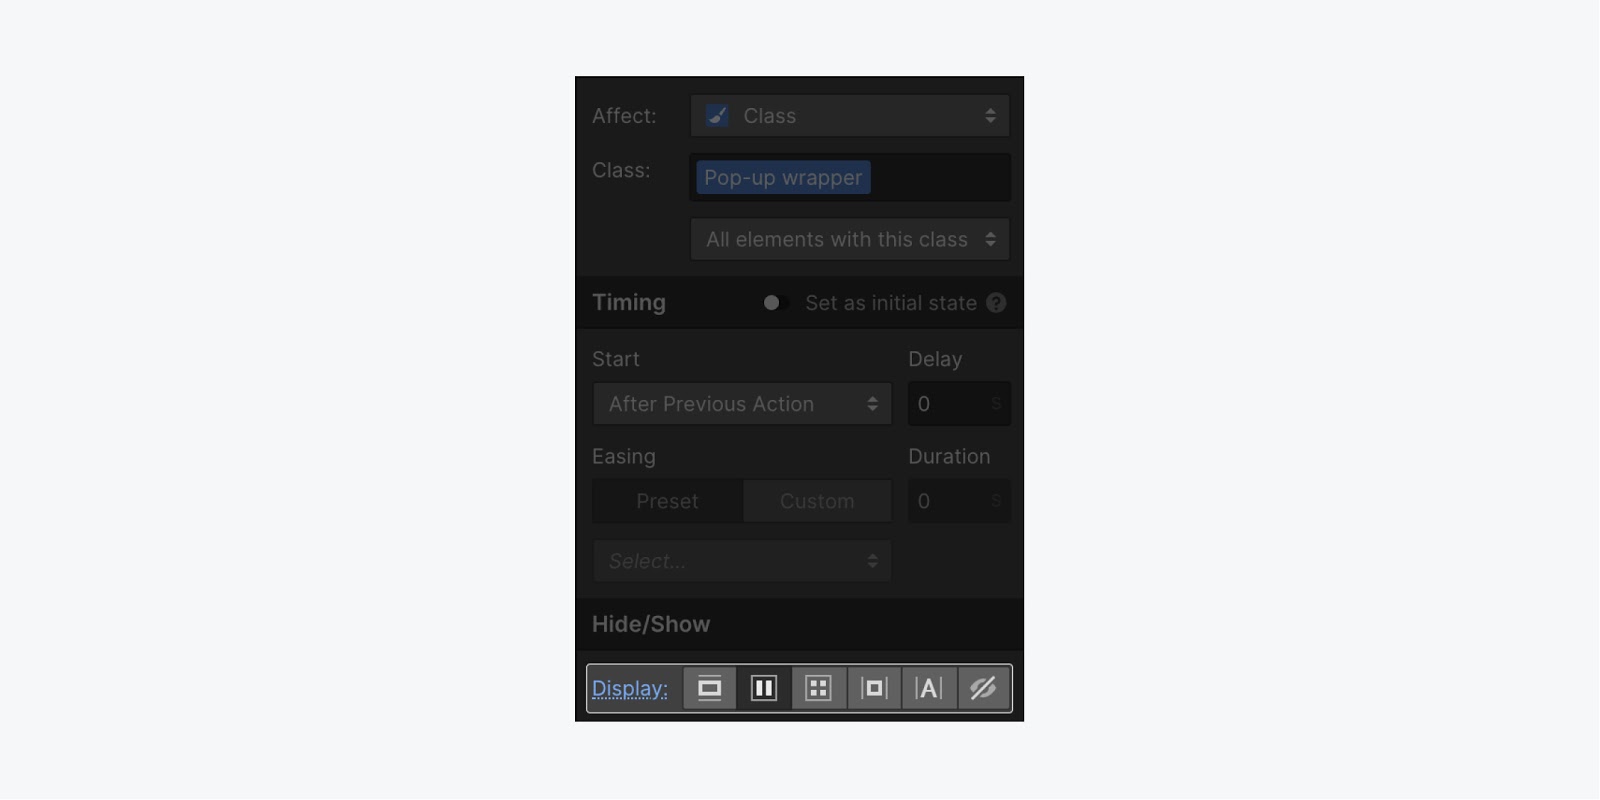Screen dimensions: 1600x800
Task: Select Display flex icon
Action: (764, 688)
